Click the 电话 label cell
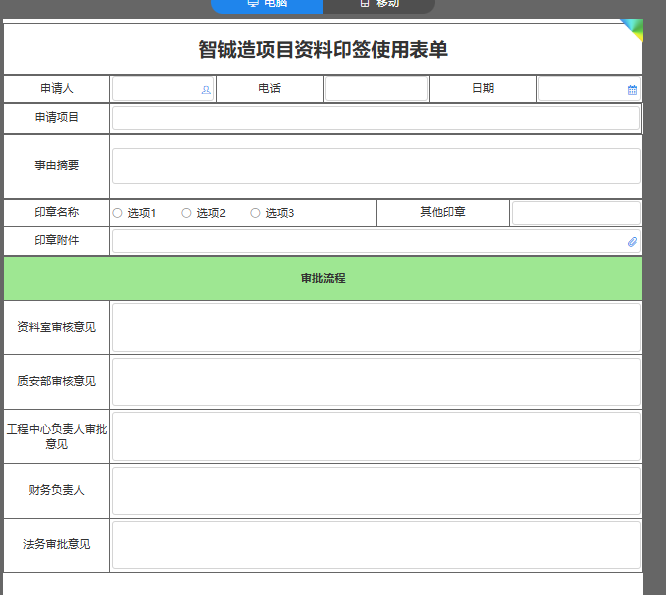Screen dimensions: 666x595 click(270, 88)
